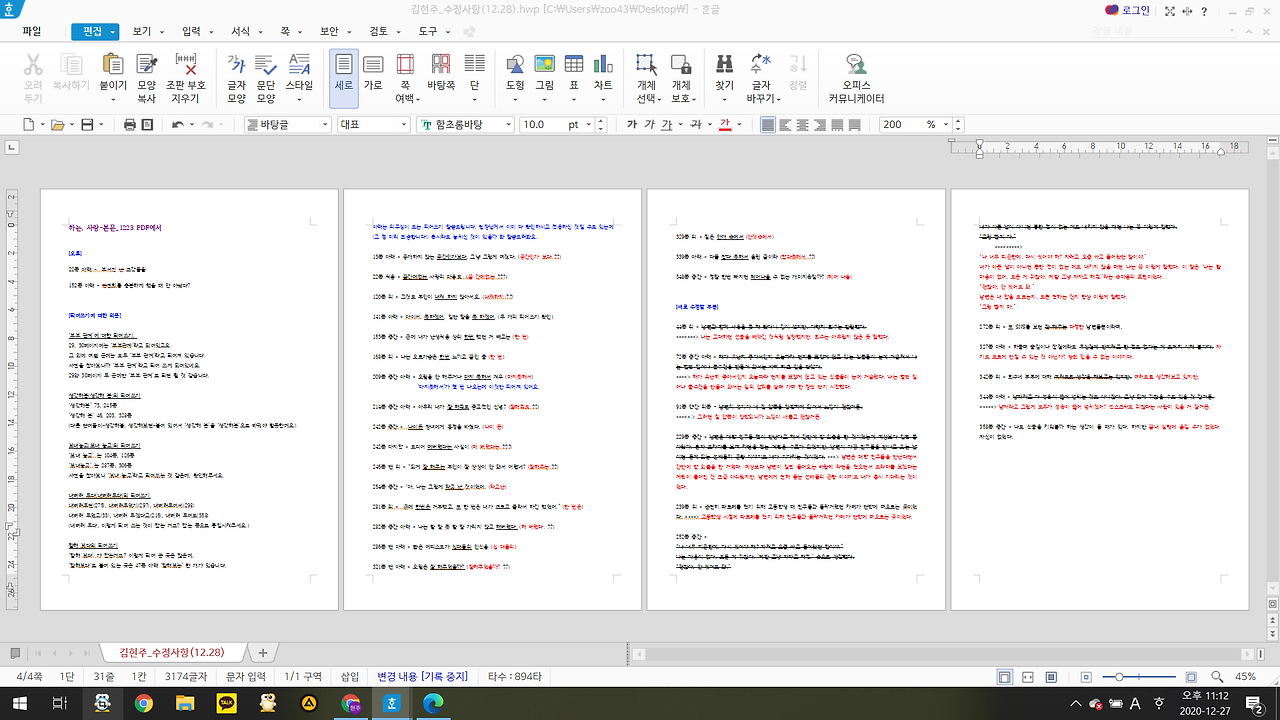Click the Print Preview icon
The height and width of the screenshot is (720, 1280).
(x=148, y=125)
